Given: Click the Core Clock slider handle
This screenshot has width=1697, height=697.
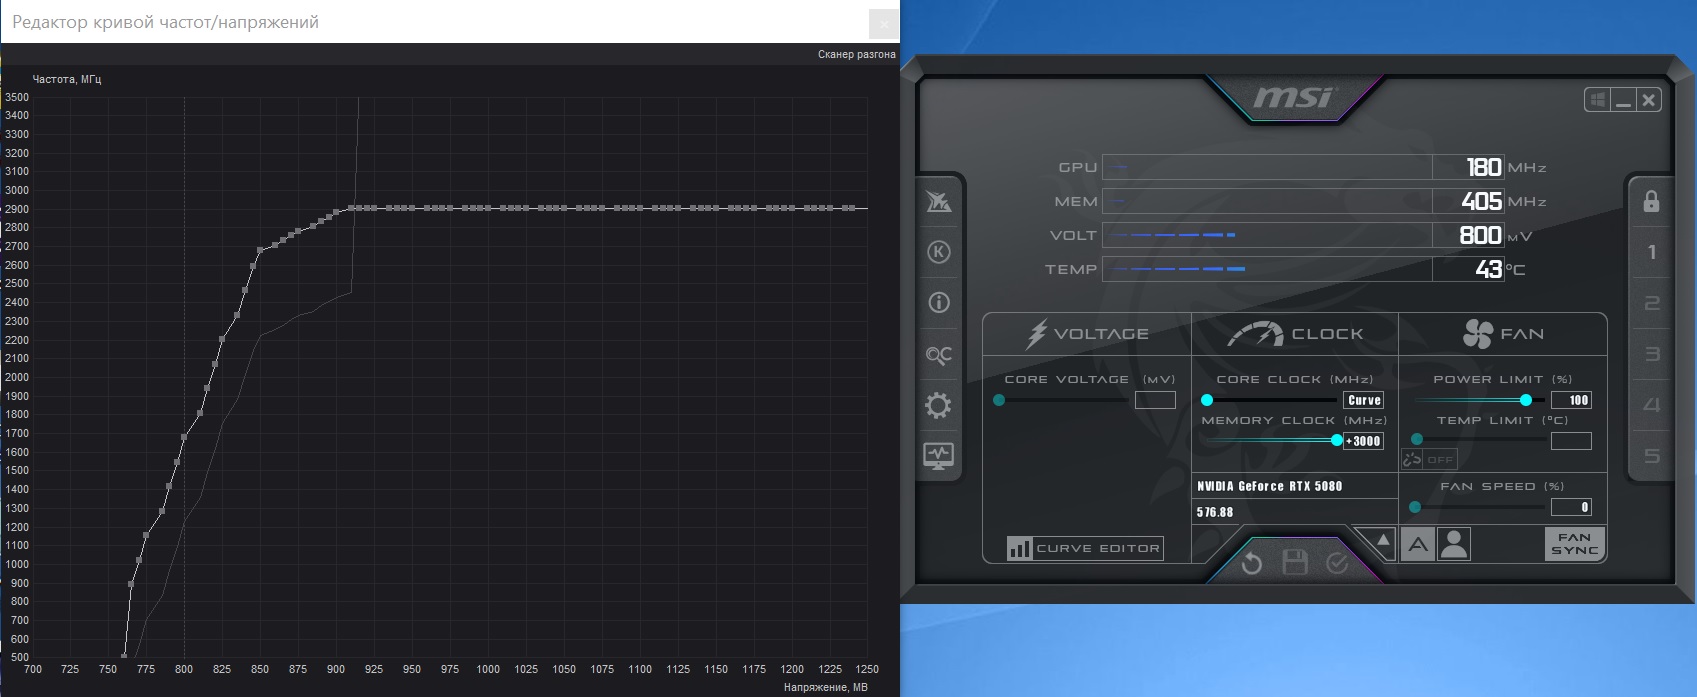Looking at the screenshot, I should tap(1207, 400).
